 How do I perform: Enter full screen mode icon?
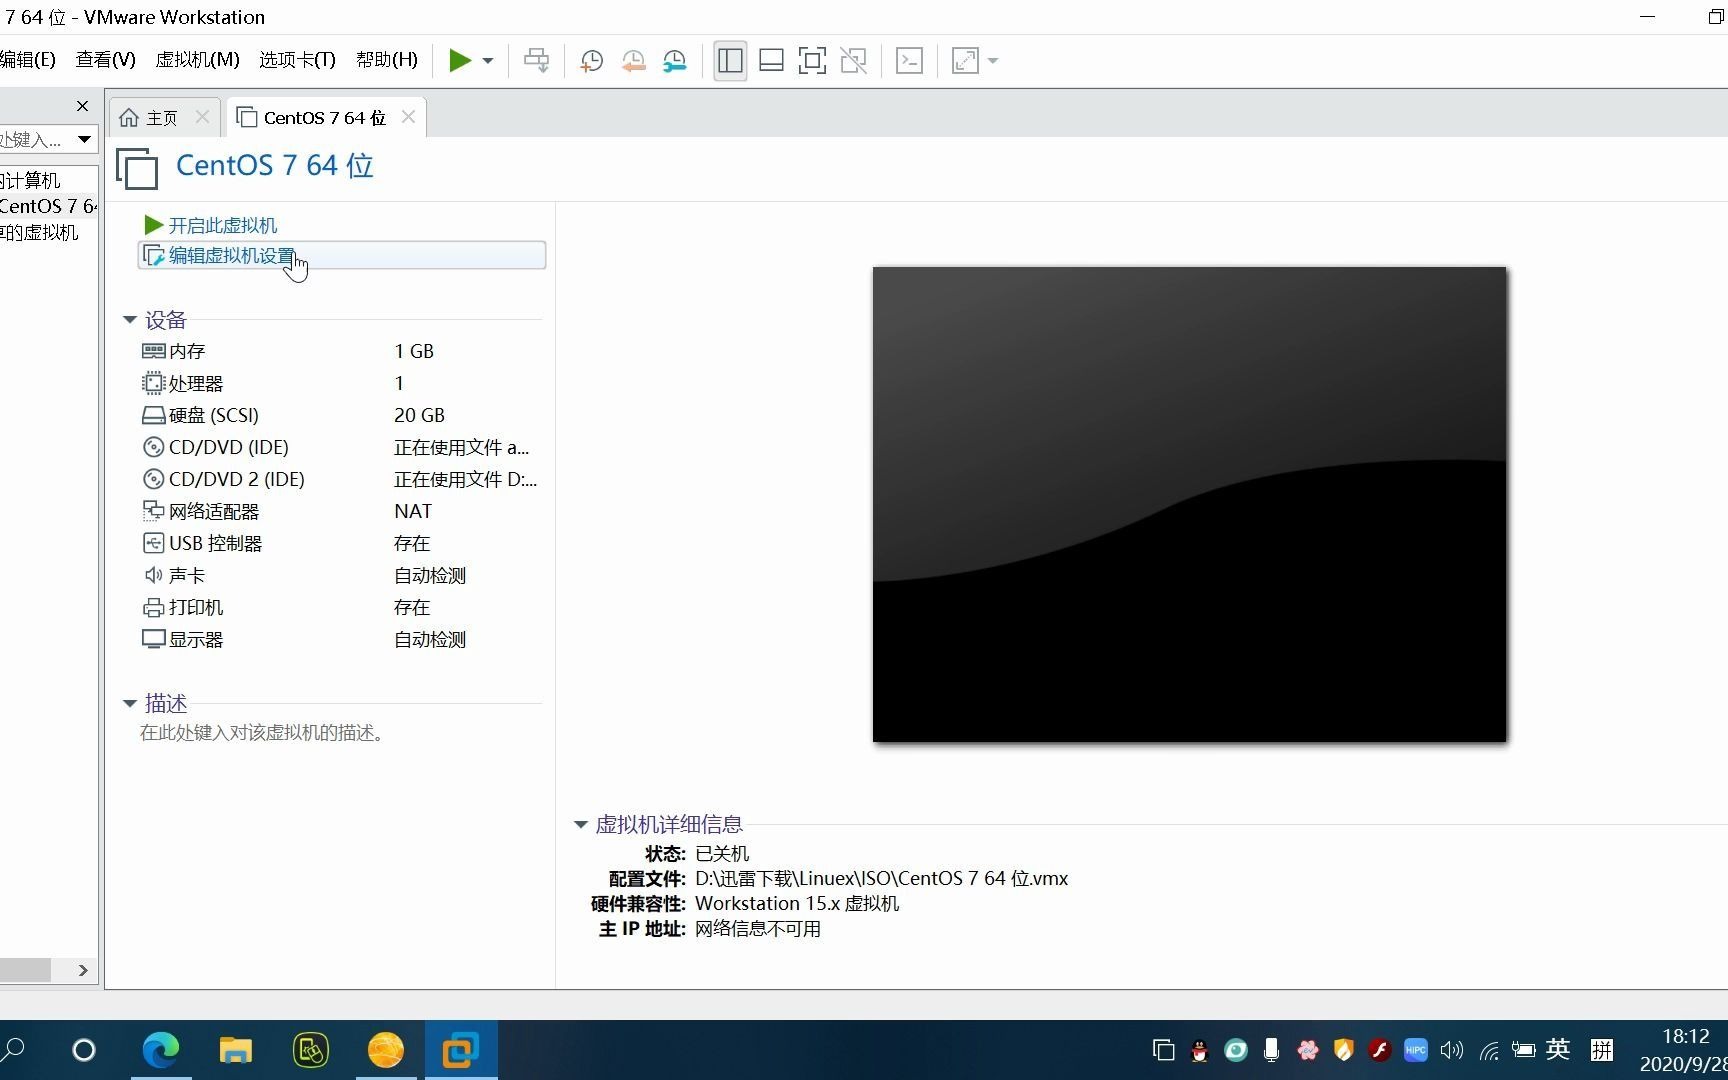pyautogui.click(x=812, y=61)
